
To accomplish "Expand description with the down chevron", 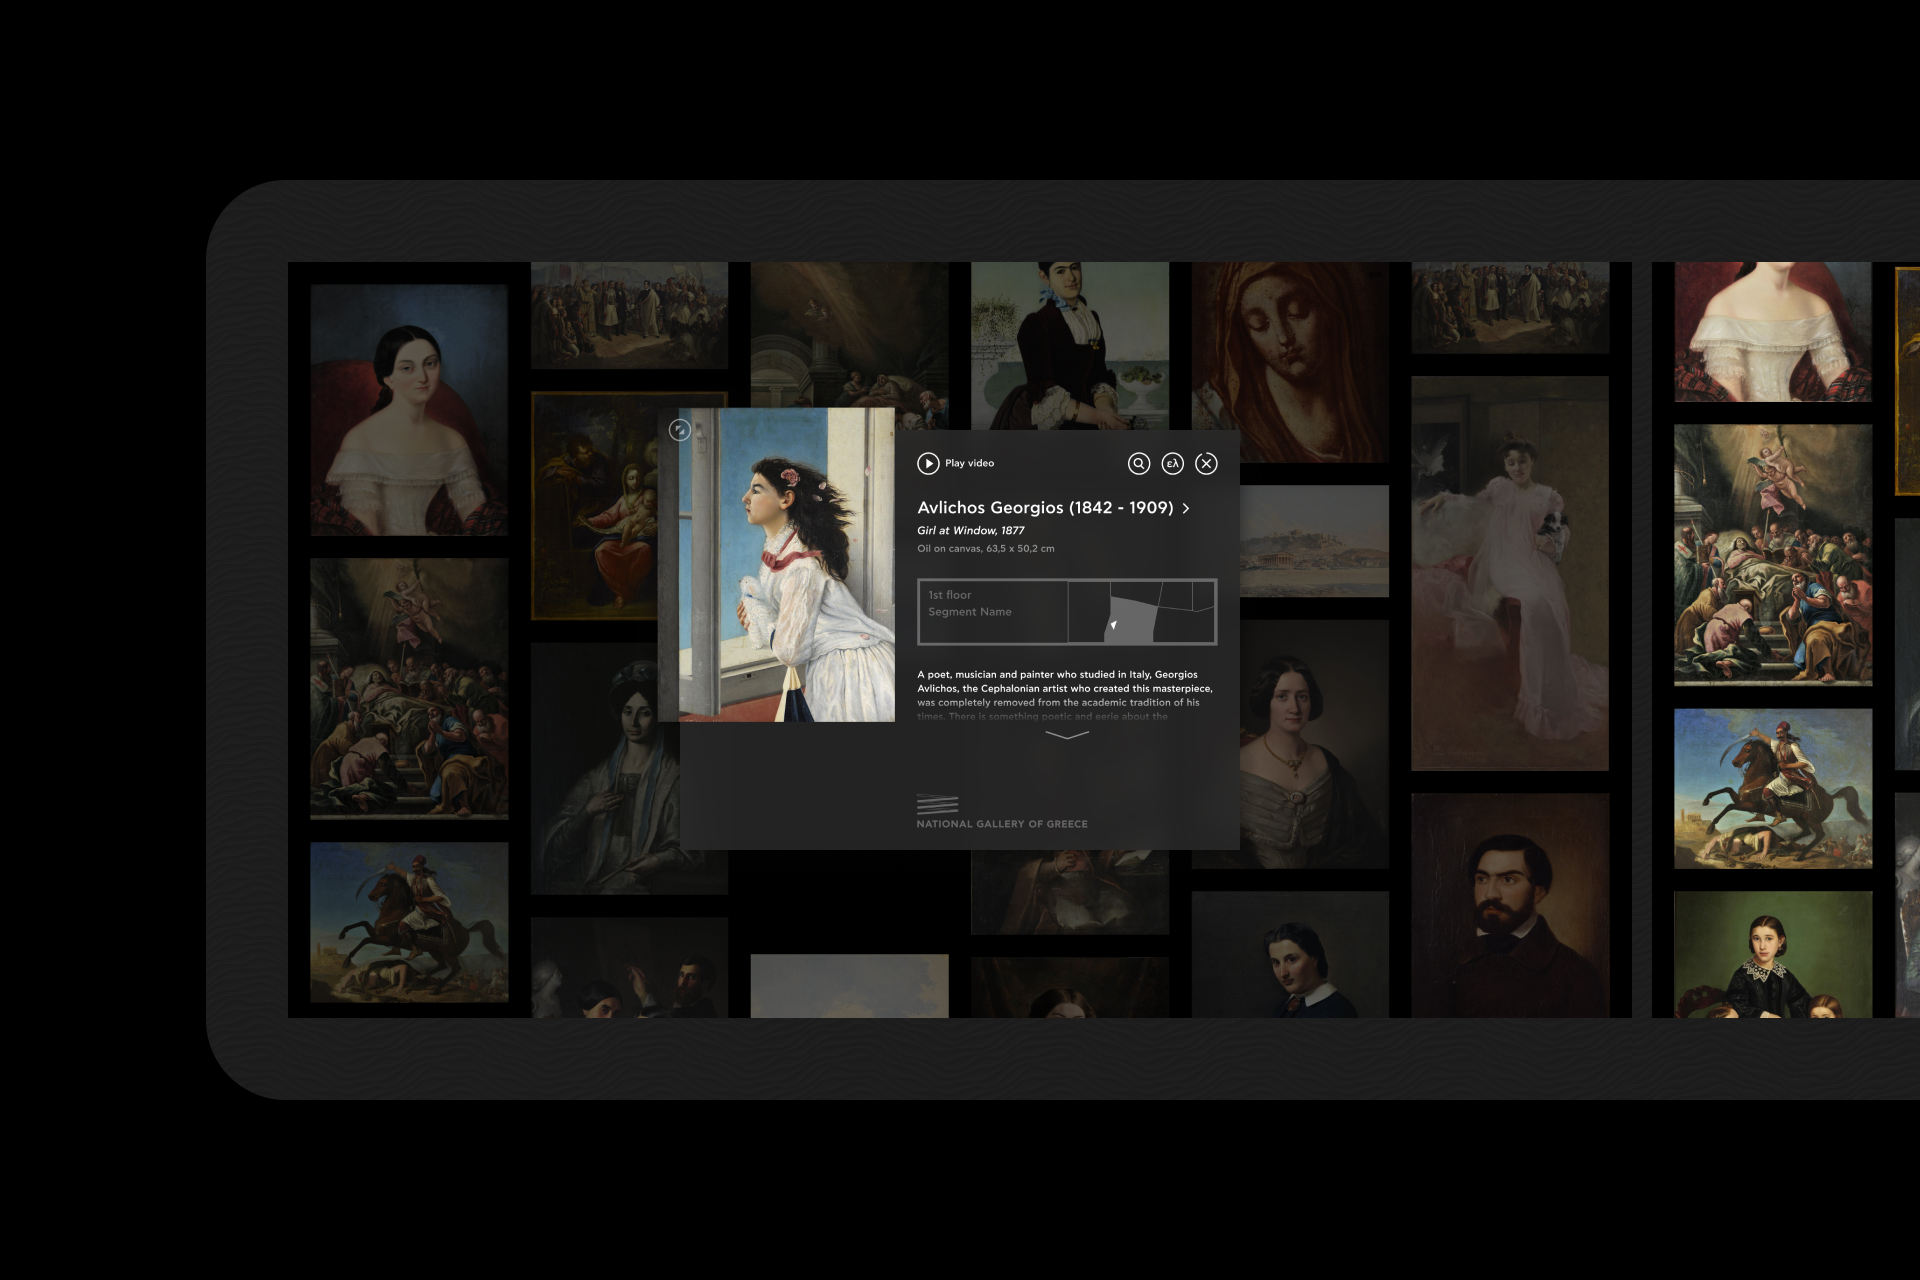I will tap(1066, 735).
